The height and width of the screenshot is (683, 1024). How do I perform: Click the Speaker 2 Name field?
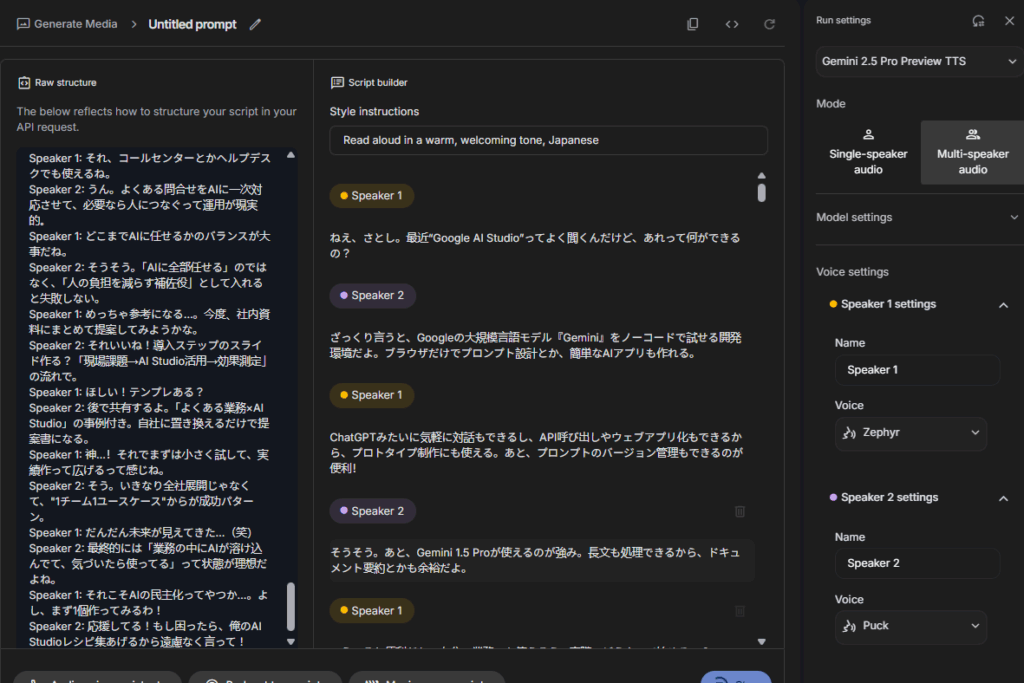point(917,564)
